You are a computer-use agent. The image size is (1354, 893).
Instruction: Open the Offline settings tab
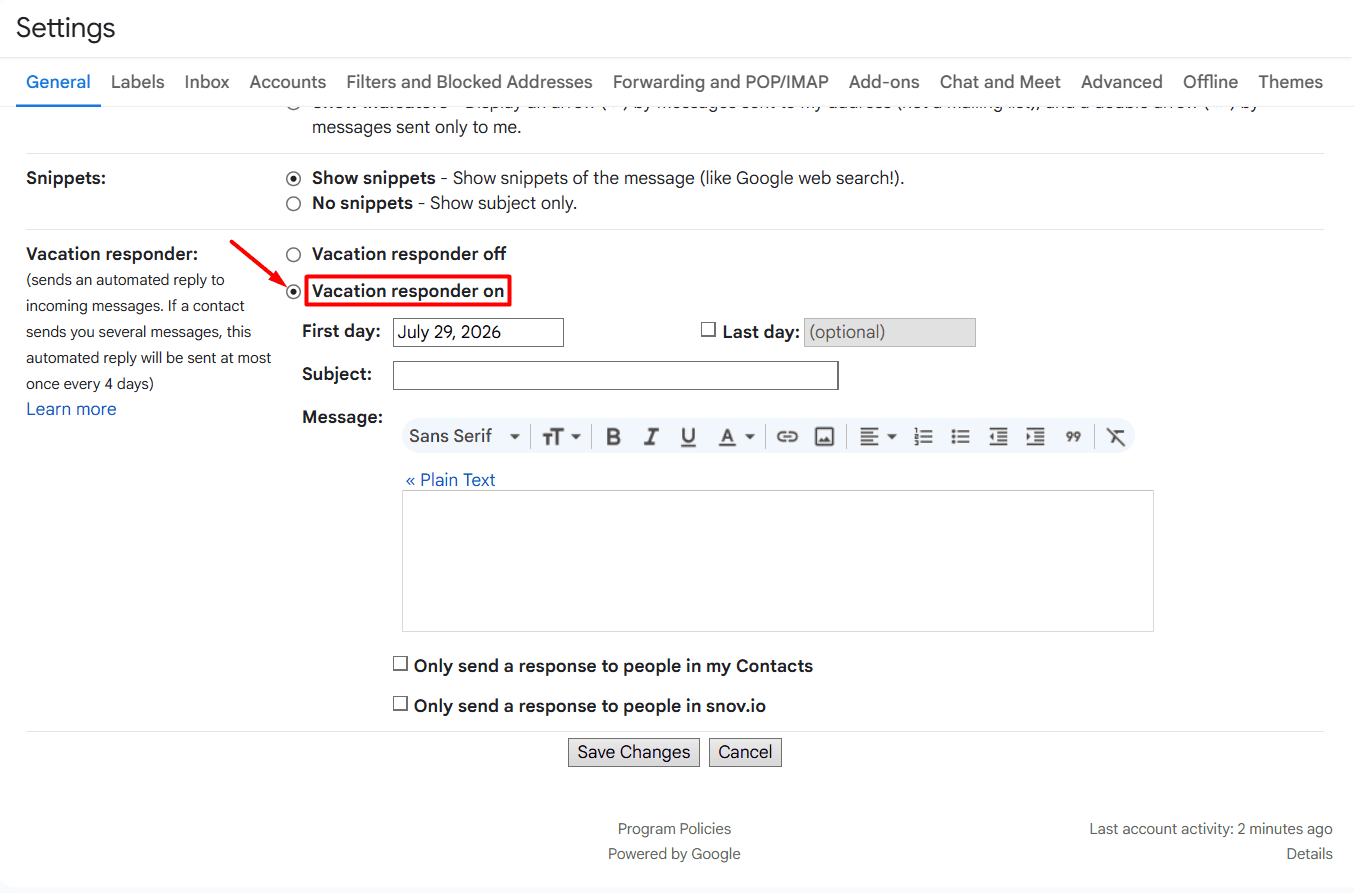click(1210, 82)
